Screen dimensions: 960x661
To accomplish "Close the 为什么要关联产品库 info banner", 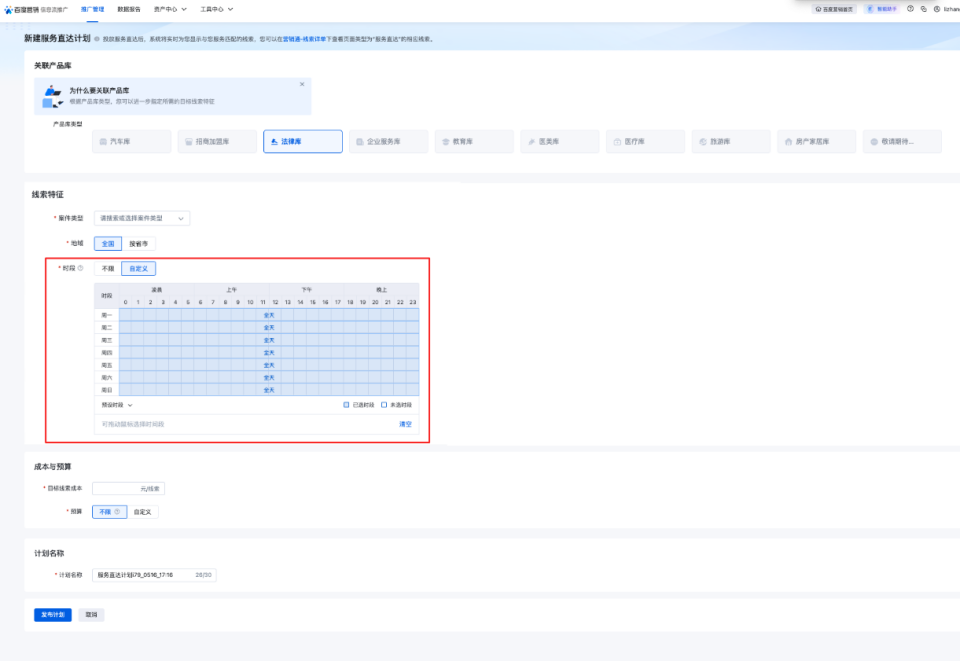I will [x=302, y=84].
